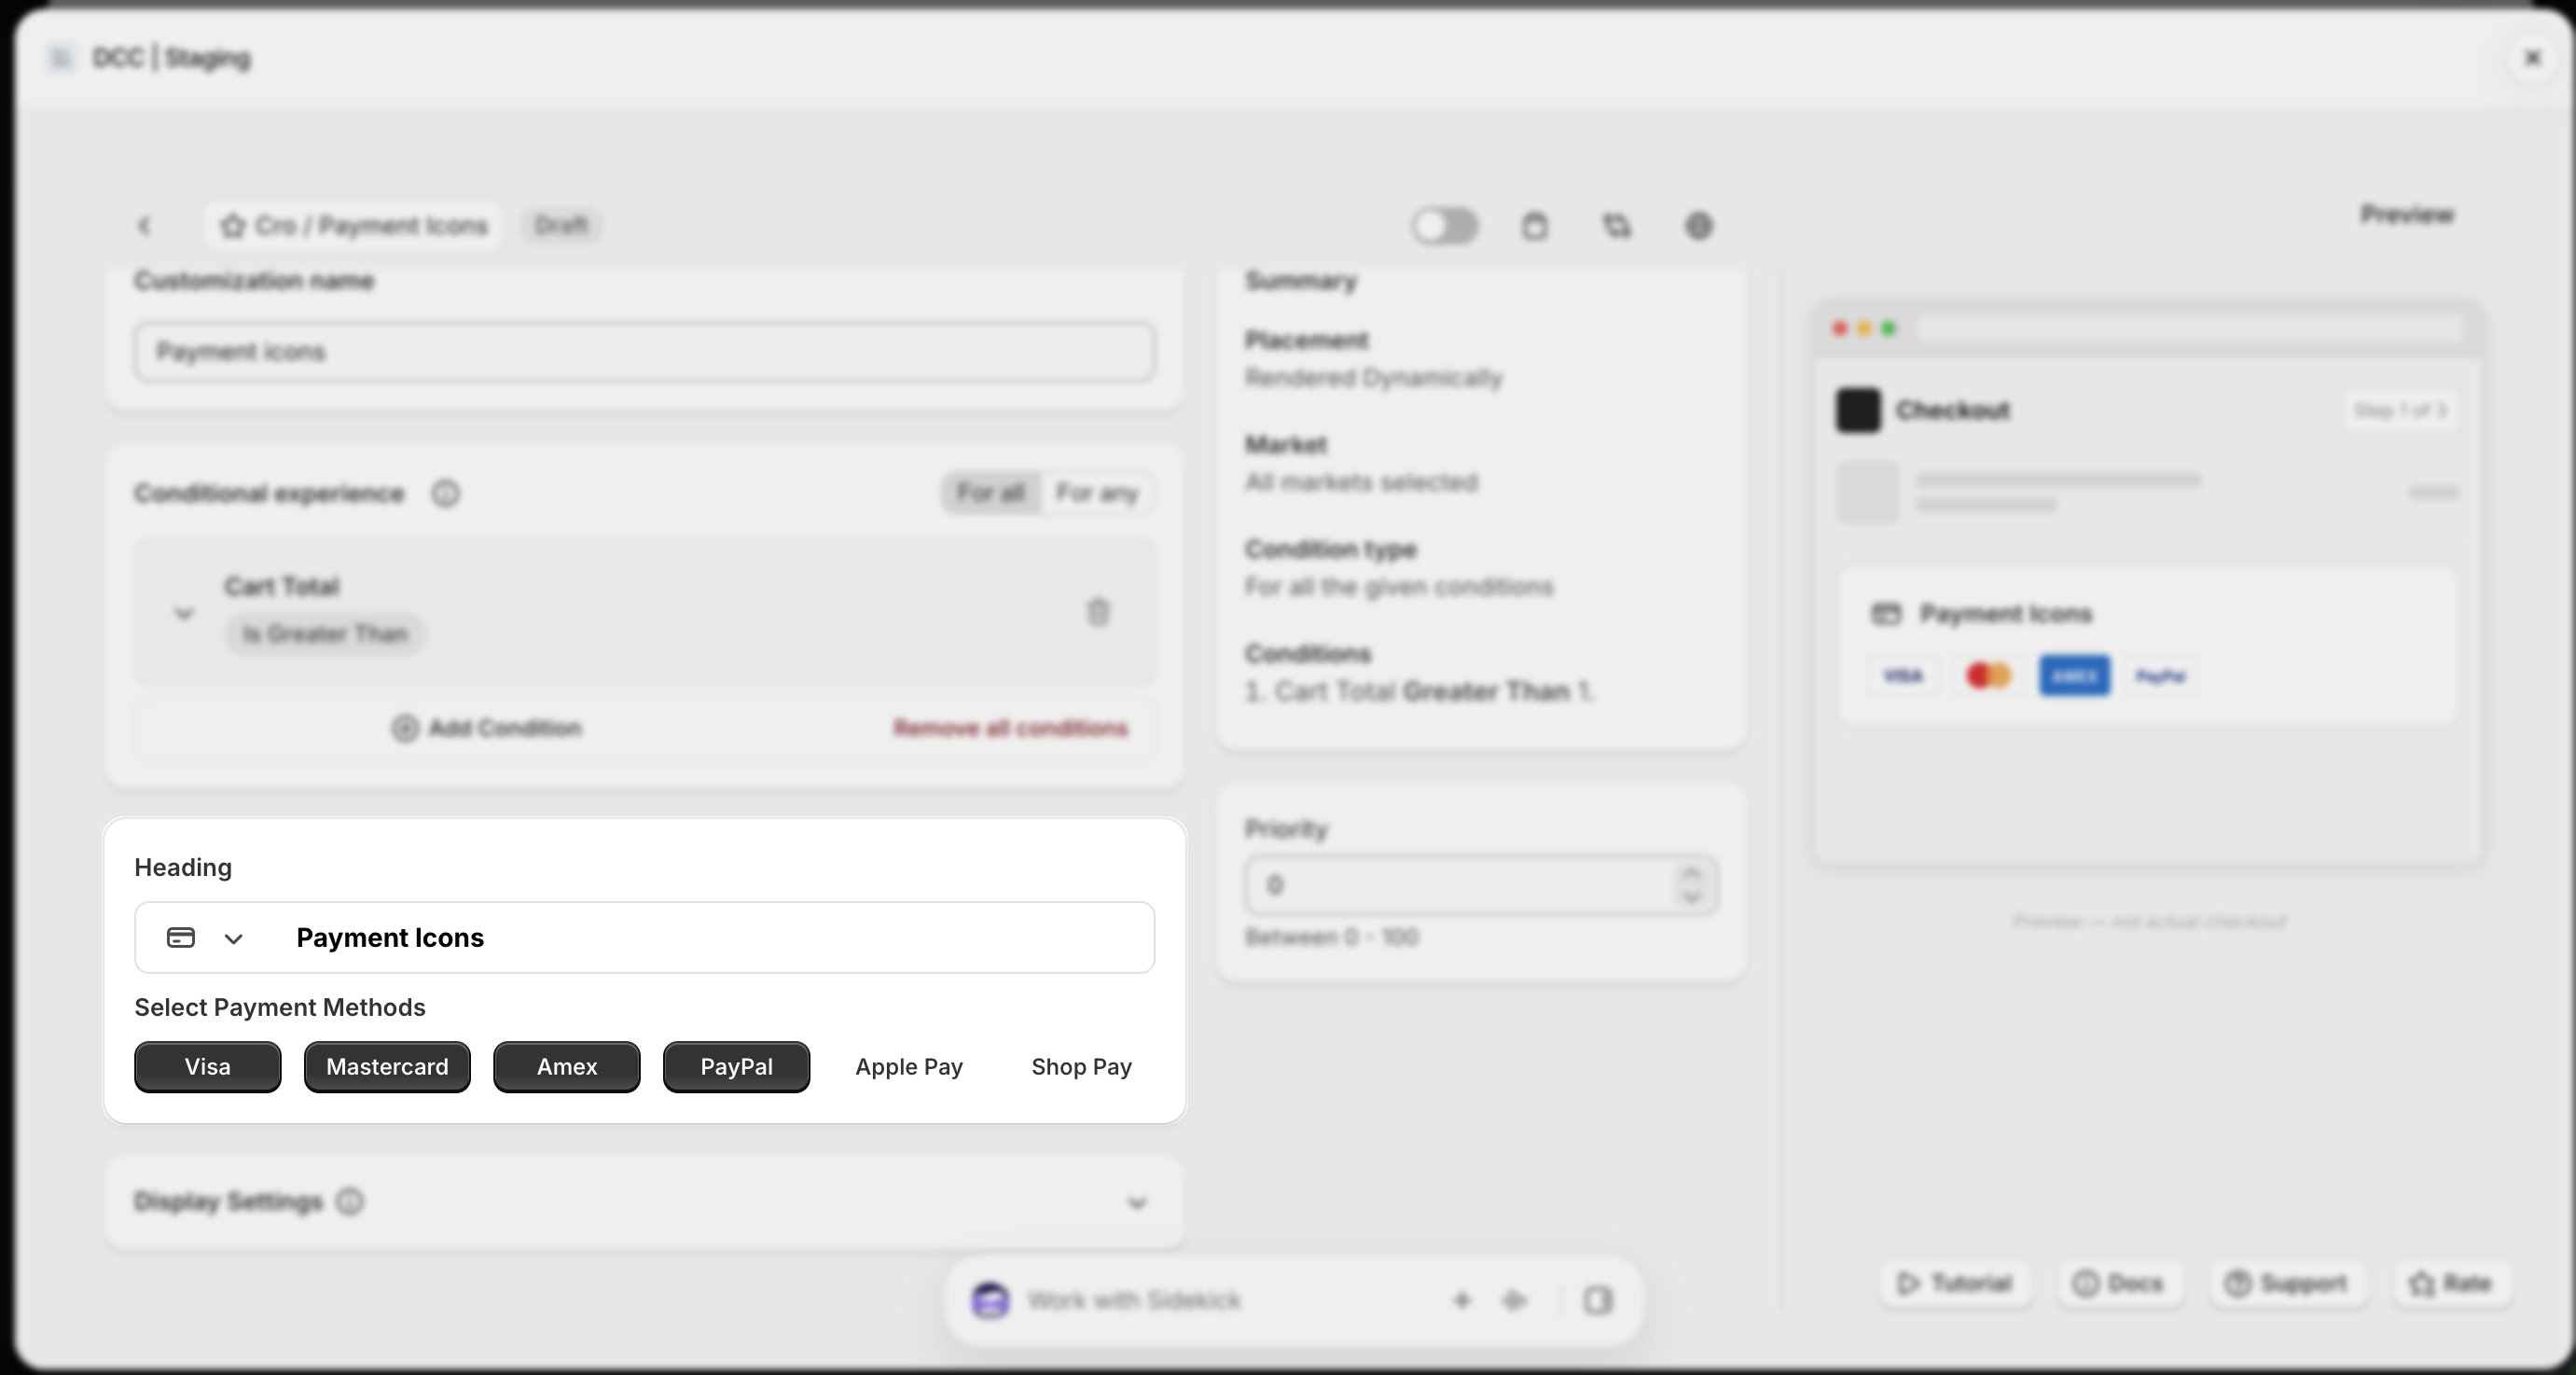Click the side panel icon in the Sidekick bar
This screenshot has height=1375, width=2576.
point(1598,1300)
